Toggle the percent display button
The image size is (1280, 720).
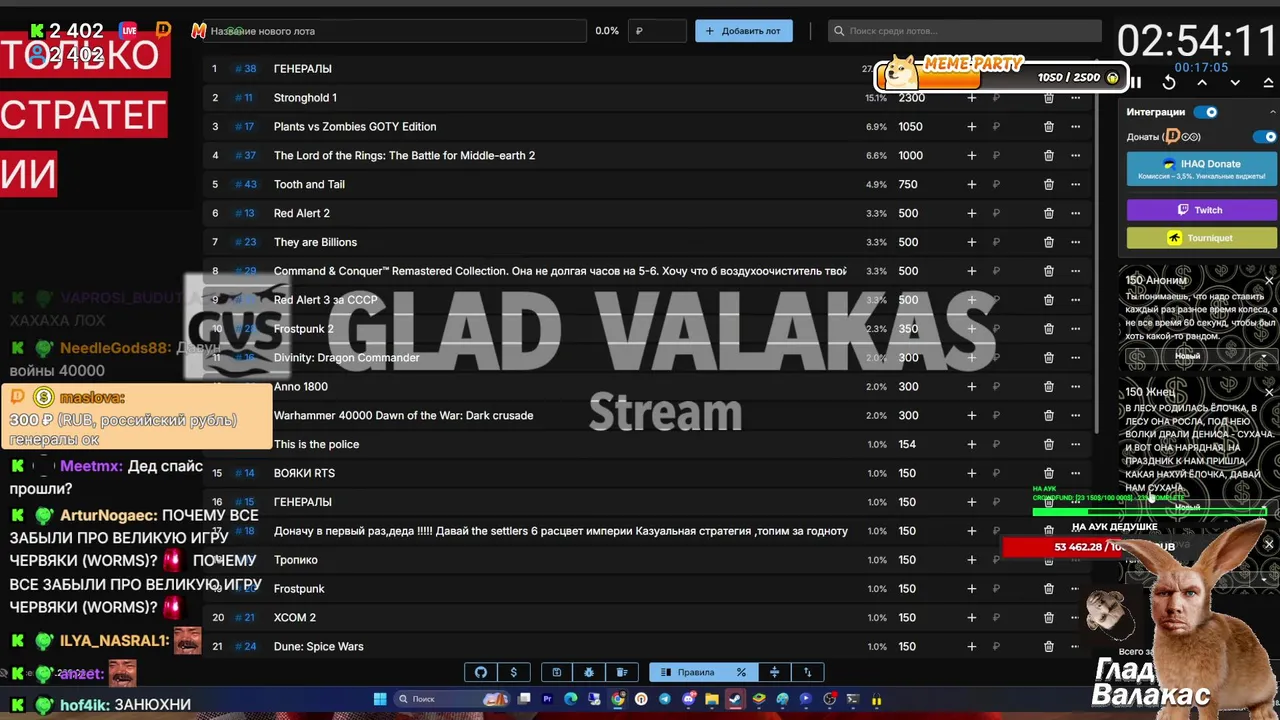[741, 672]
